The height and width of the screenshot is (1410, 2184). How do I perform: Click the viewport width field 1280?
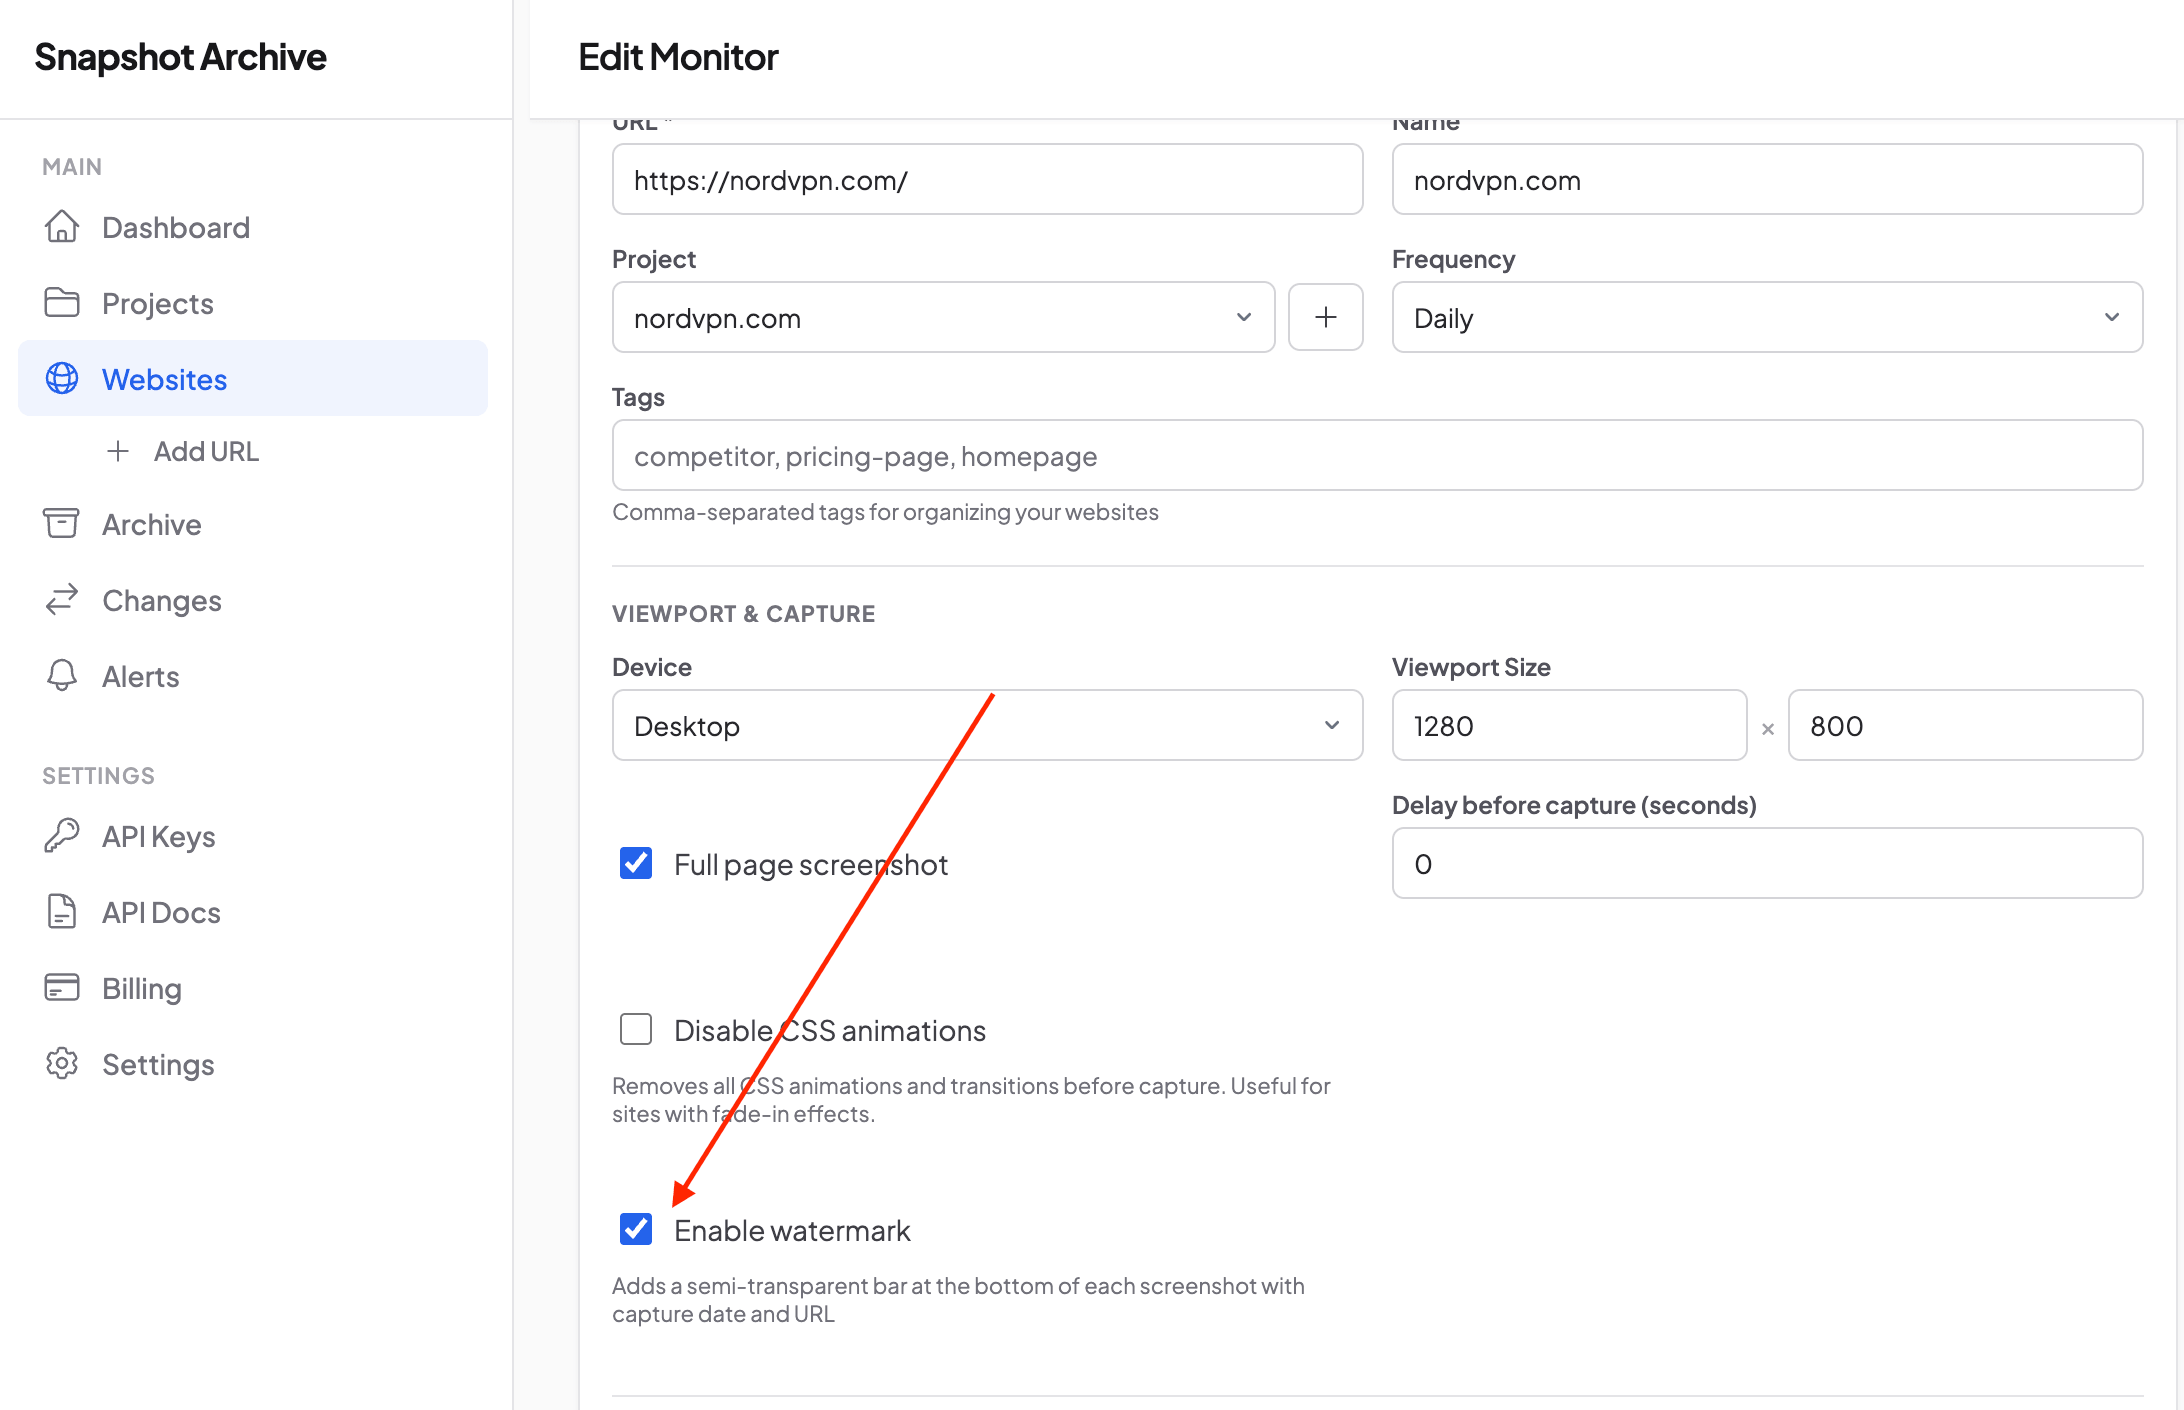[x=1569, y=725]
